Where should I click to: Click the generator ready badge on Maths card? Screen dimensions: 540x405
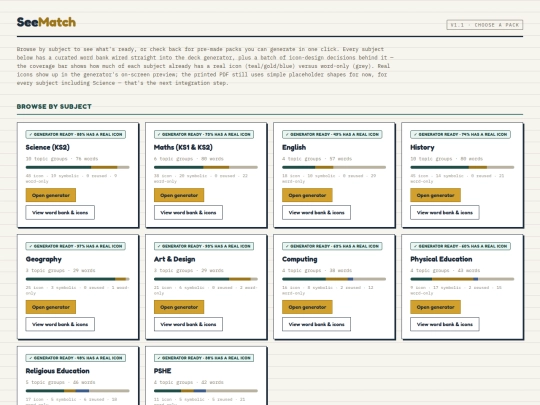(x=204, y=134)
